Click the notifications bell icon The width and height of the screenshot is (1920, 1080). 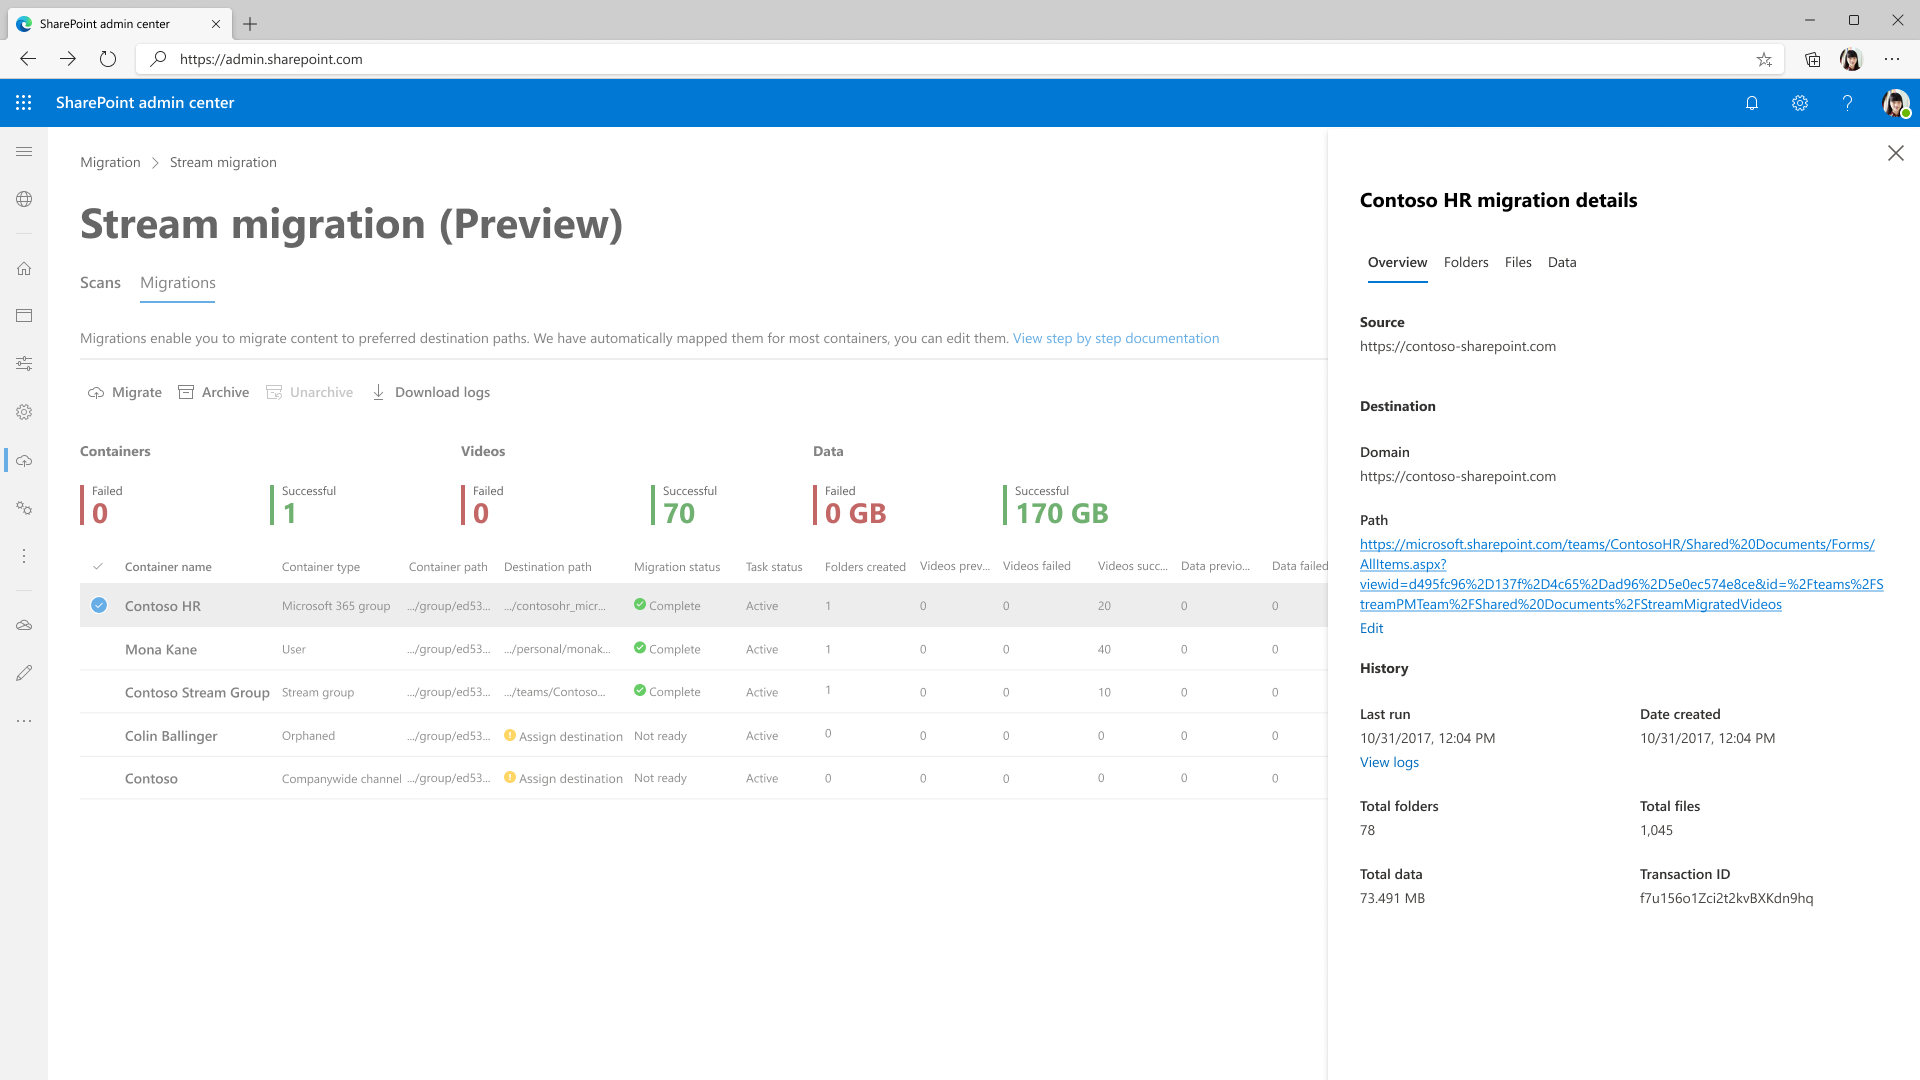pyautogui.click(x=1753, y=103)
